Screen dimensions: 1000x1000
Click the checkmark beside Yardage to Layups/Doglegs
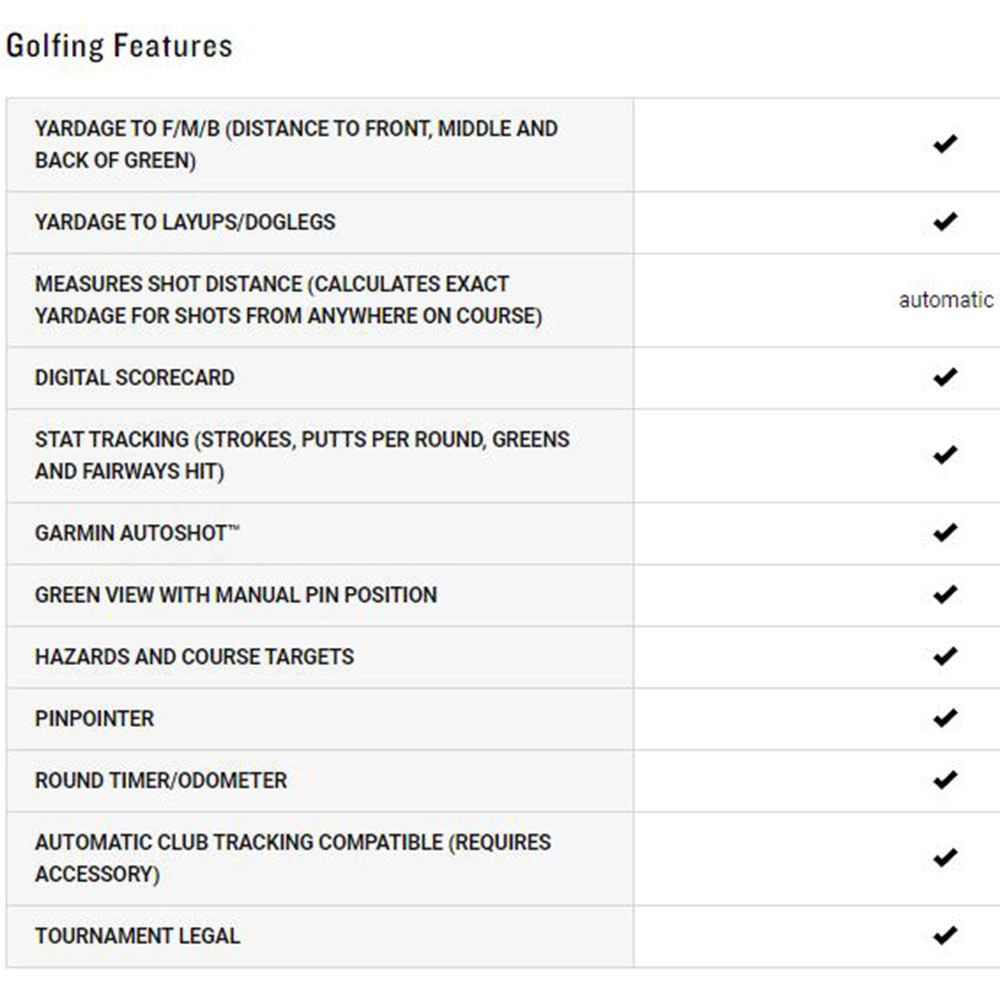(x=945, y=222)
